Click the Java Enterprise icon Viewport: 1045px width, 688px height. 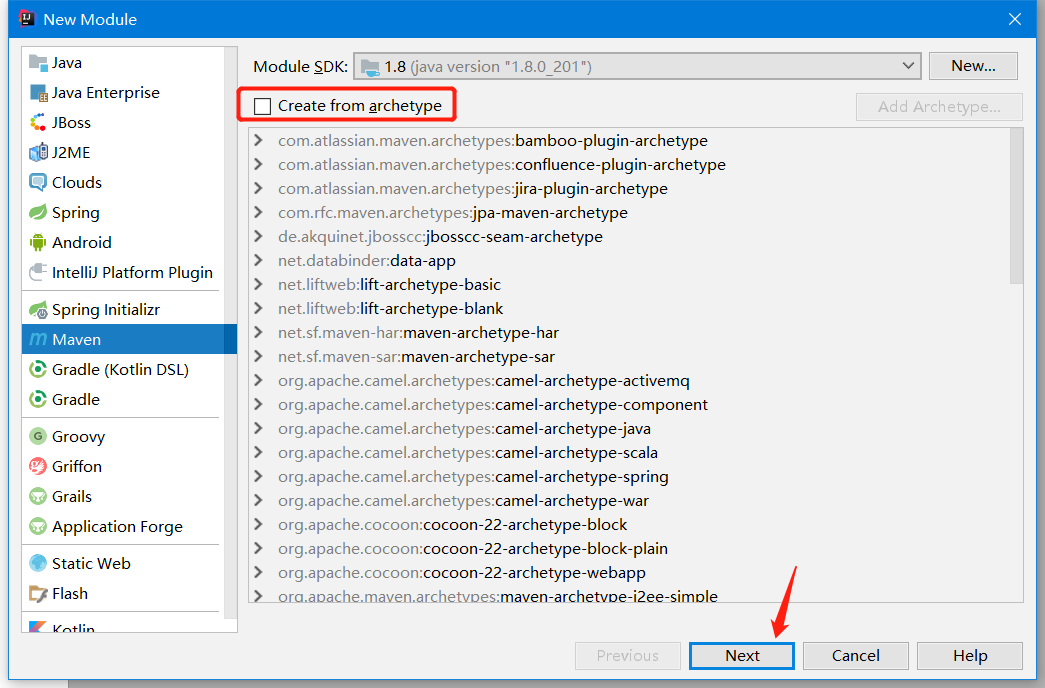coord(38,93)
